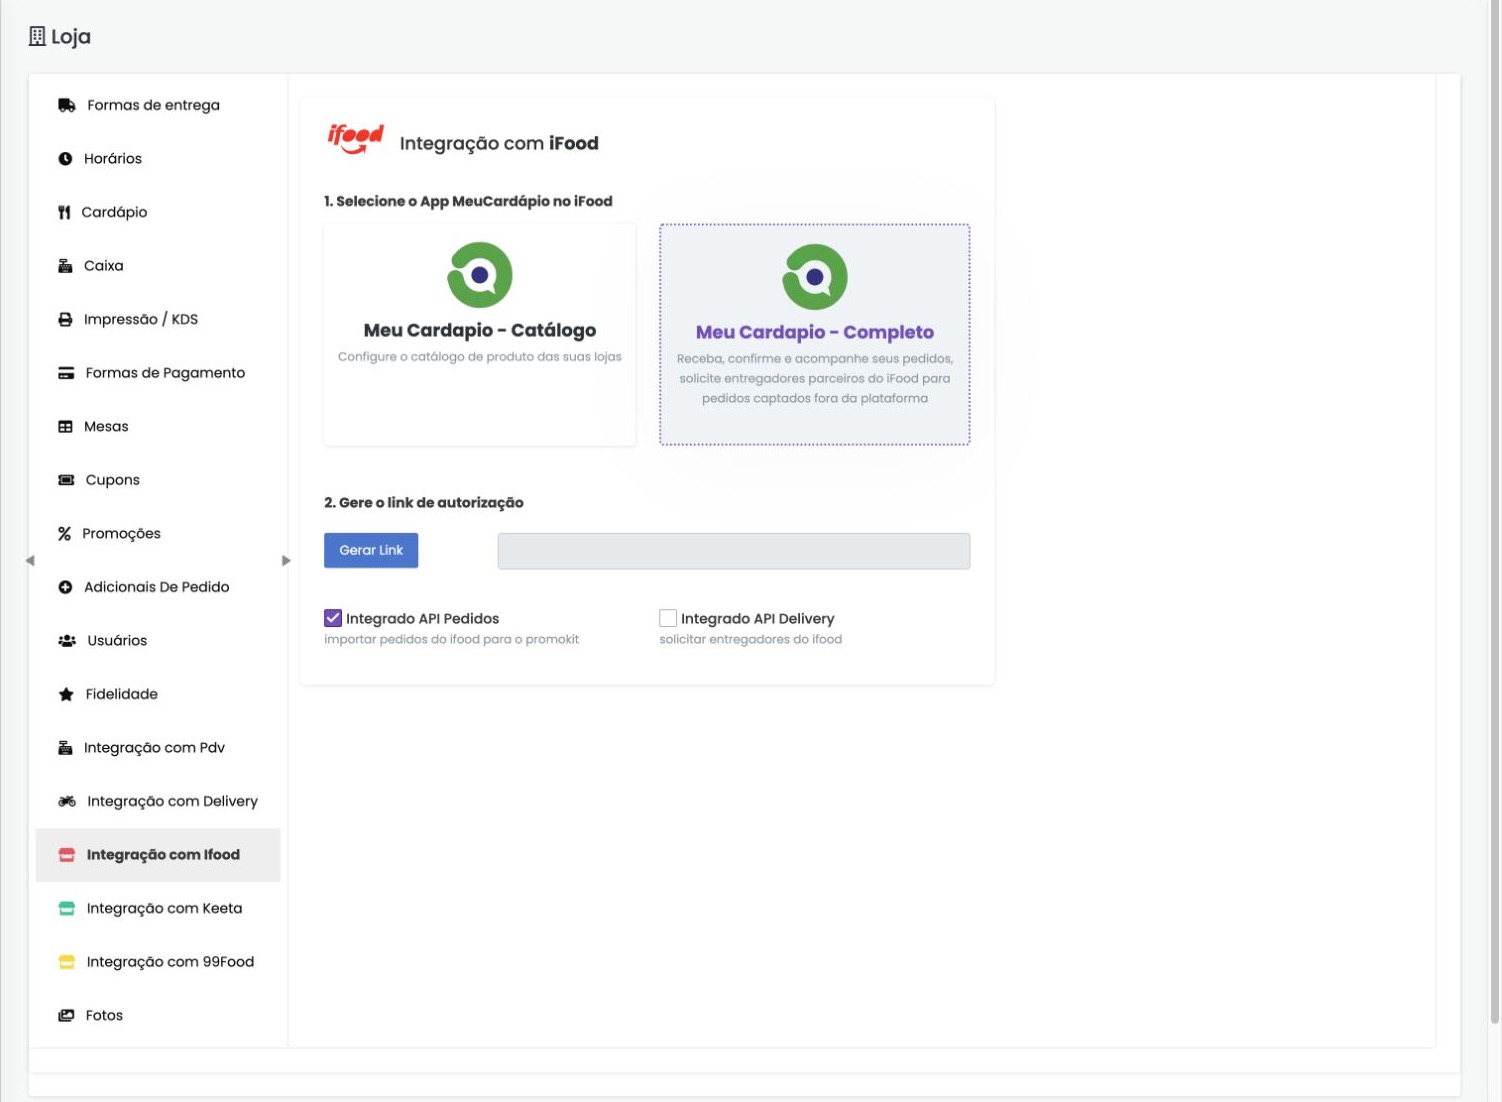Uncheck Integrado API Pedidos checkbox
This screenshot has height=1102, width=1502.
(333, 618)
